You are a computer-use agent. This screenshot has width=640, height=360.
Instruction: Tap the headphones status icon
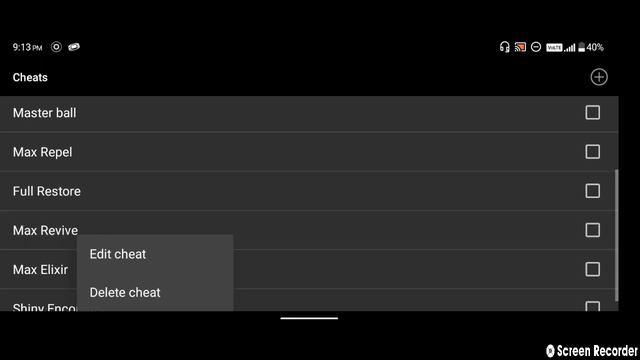click(504, 47)
